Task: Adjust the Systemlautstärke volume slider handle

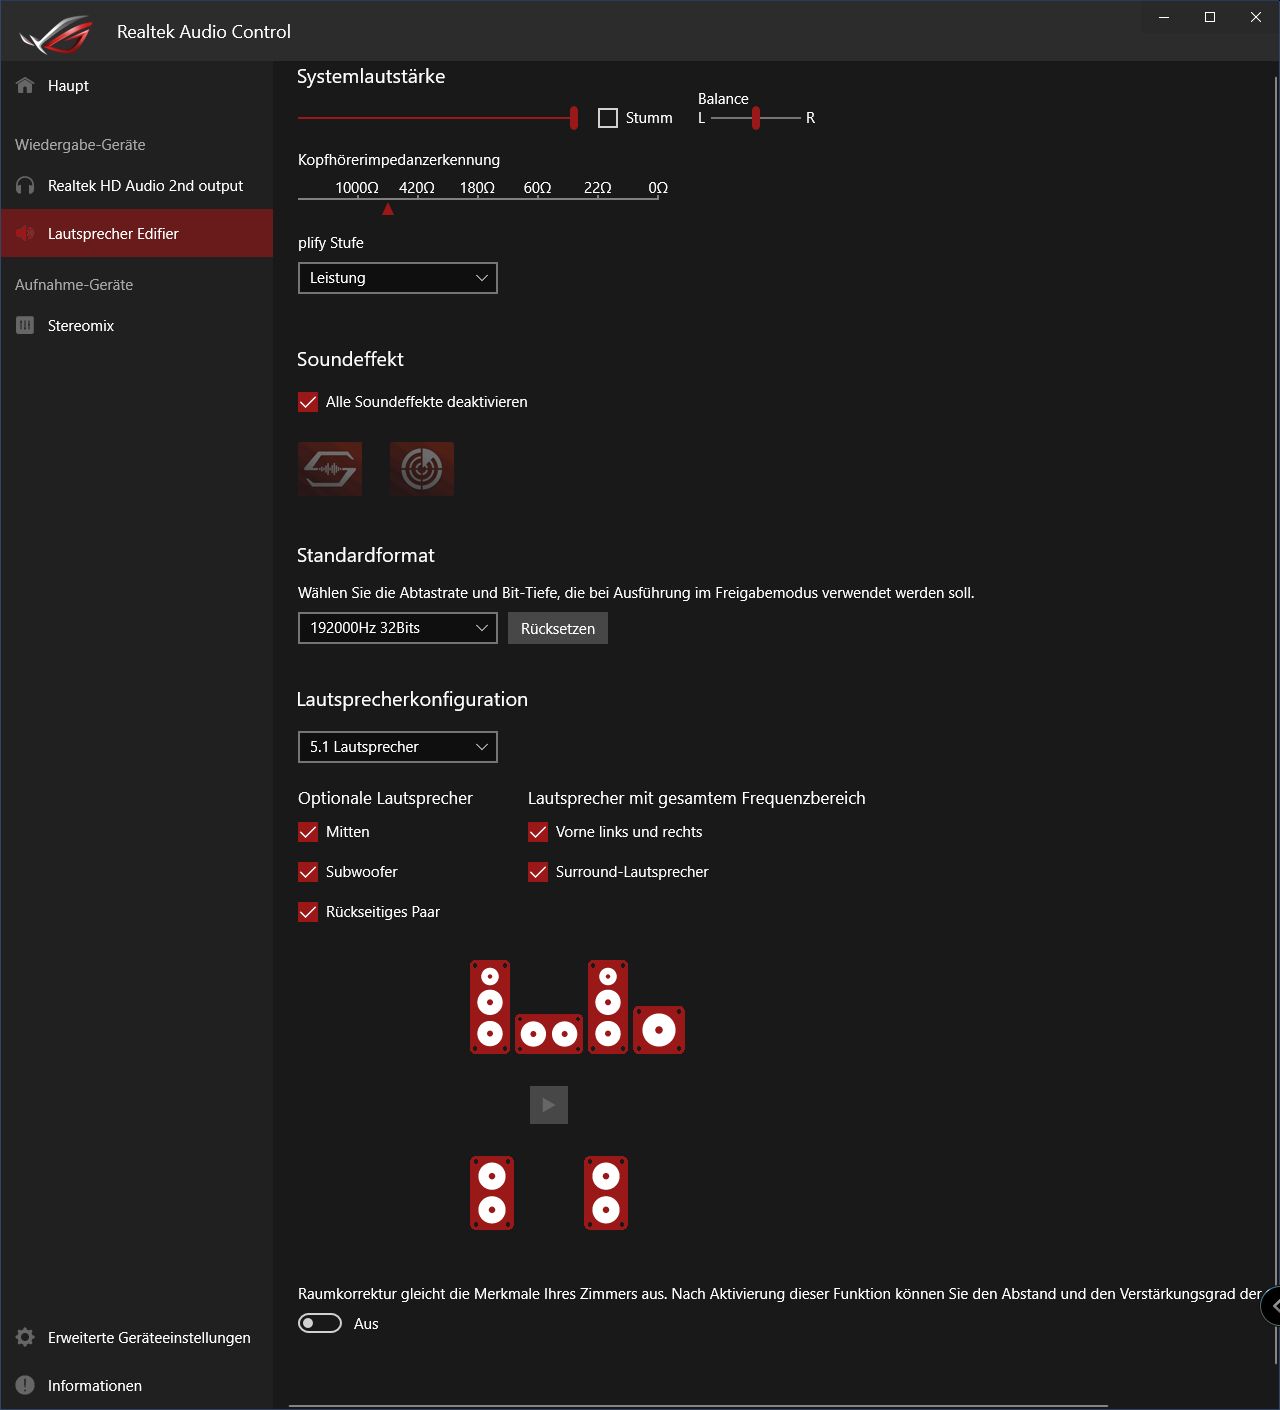Action: coord(574,118)
